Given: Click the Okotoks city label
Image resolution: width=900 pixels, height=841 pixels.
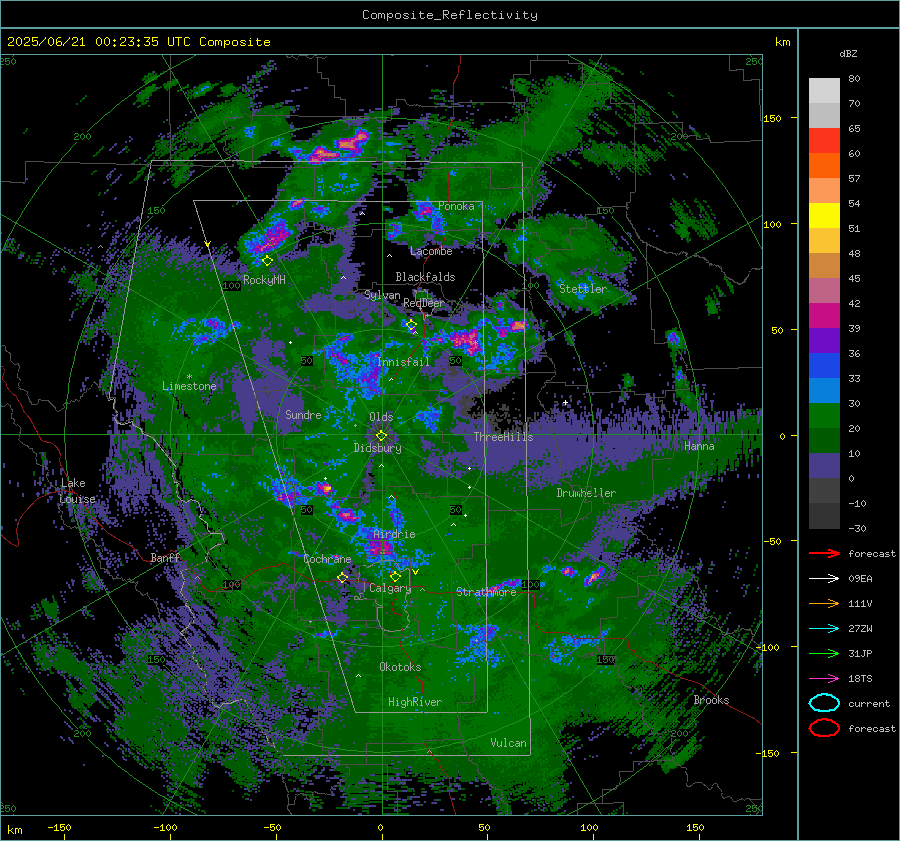Looking at the screenshot, I should (400, 667).
